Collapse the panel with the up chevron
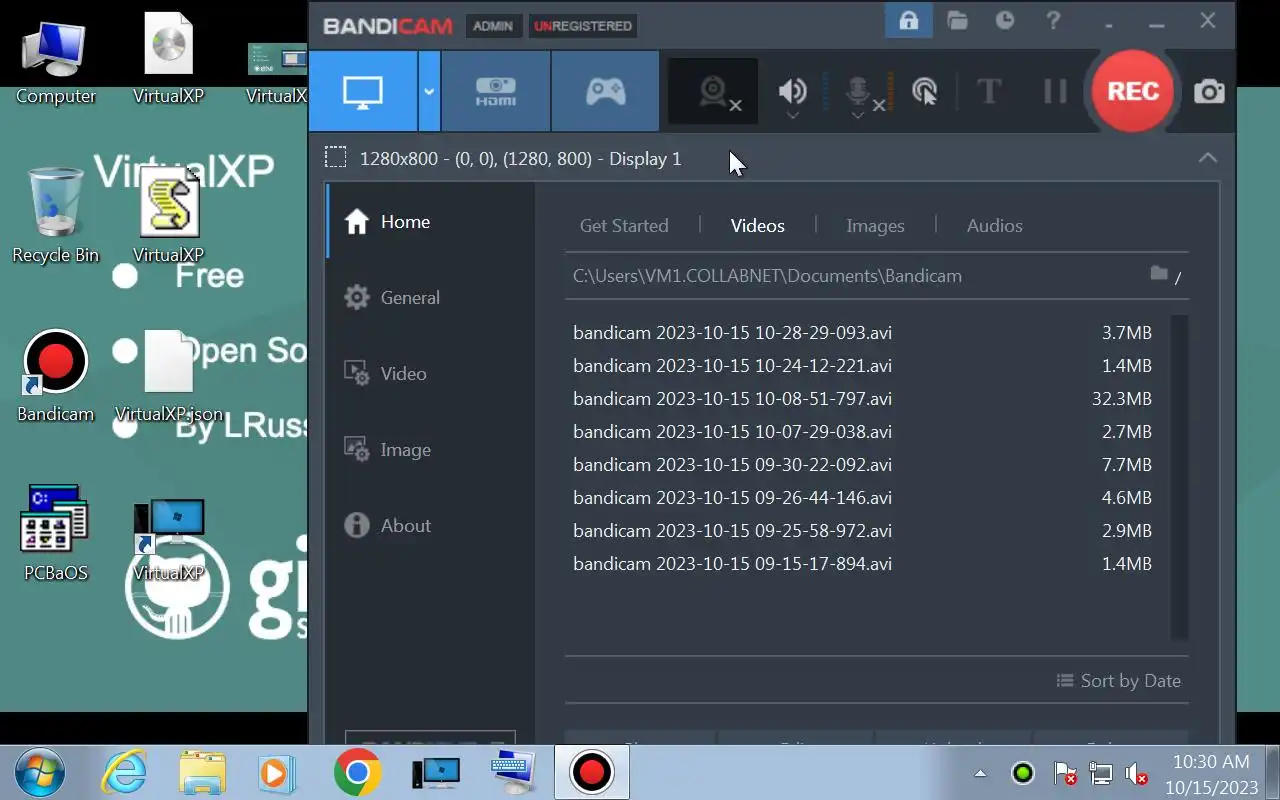 coord(1208,158)
